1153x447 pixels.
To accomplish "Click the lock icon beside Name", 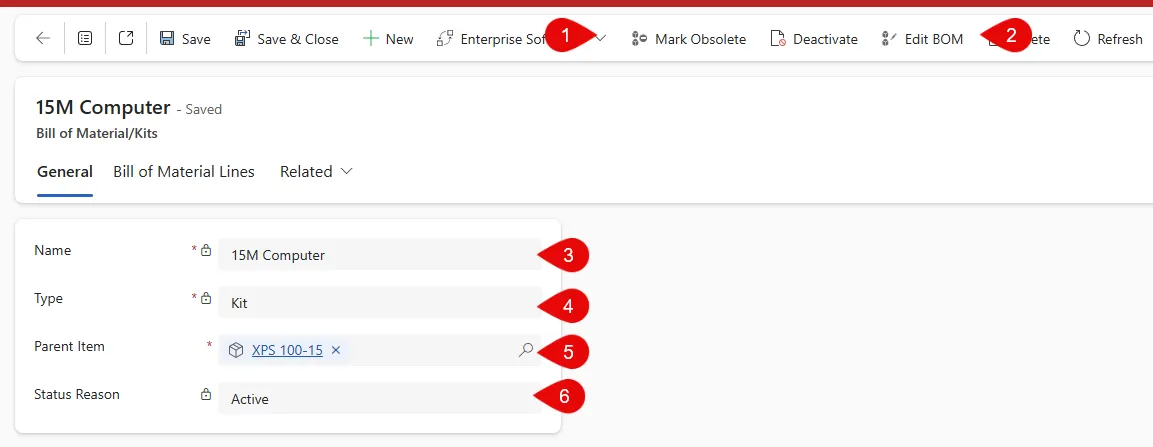I will pyautogui.click(x=206, y=250).
